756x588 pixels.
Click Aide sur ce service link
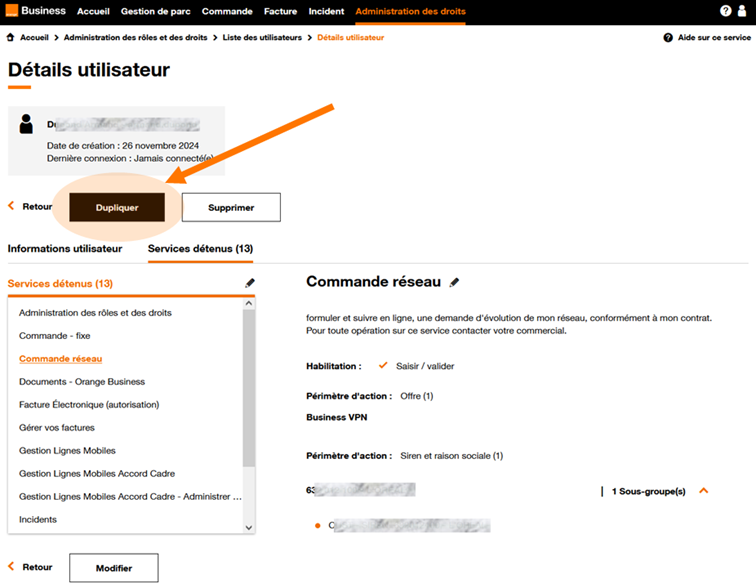click(x=714, y=38)
